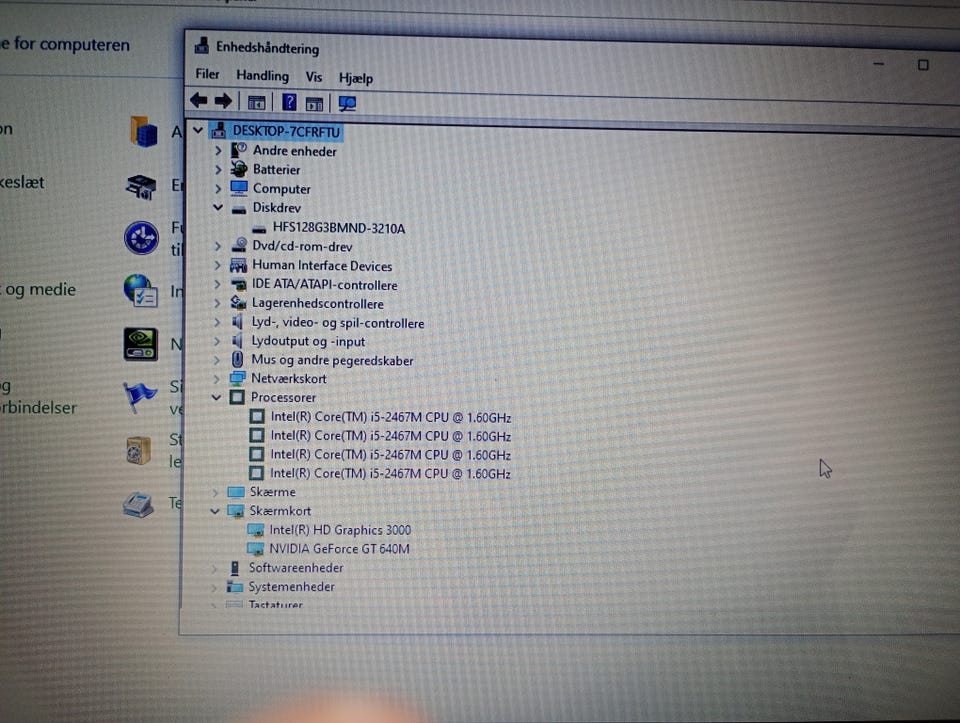The width and height of the screenshot is (960, 723).
Task: Select the Skærme tree item
Action: click(272, 492)
